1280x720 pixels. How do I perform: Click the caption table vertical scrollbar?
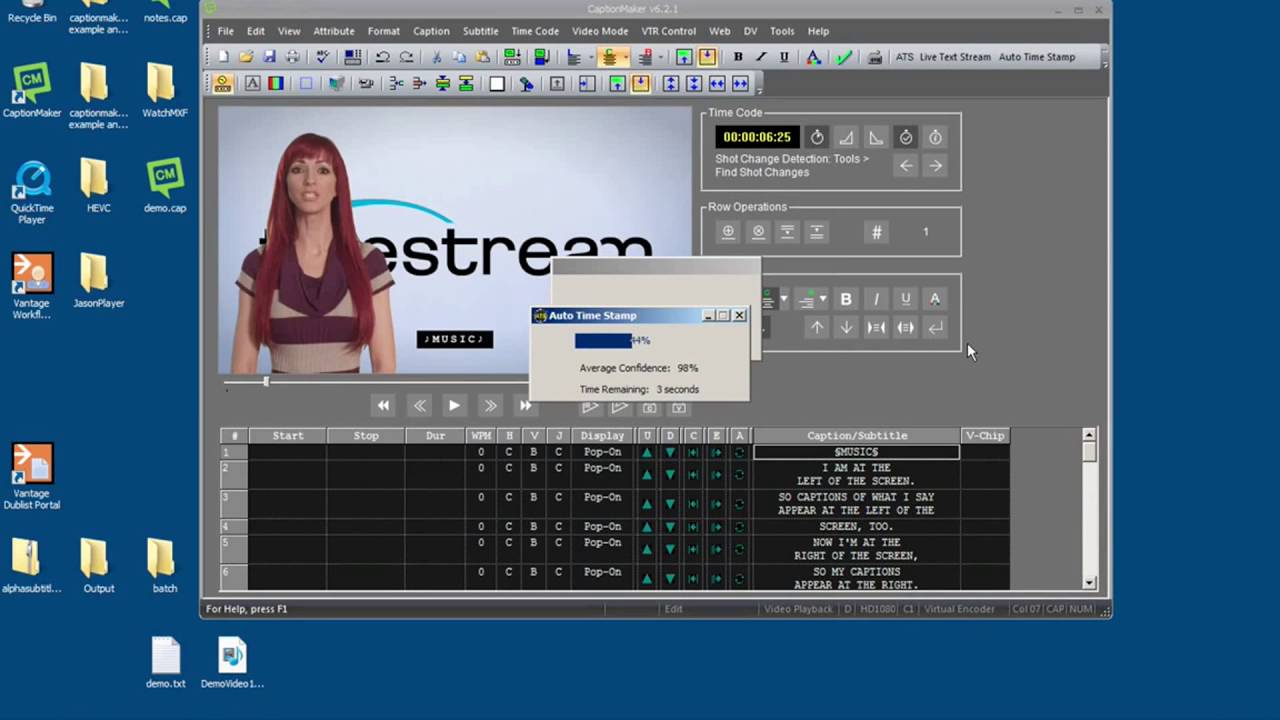(x=1089, y=508)
